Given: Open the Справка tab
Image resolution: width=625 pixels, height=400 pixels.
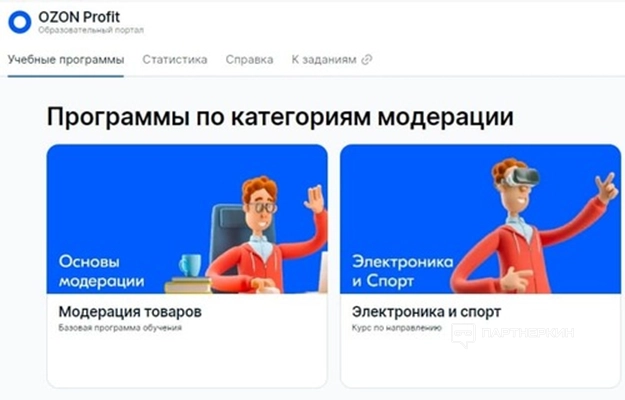Looking at the screenshot, I should point(249,60).
